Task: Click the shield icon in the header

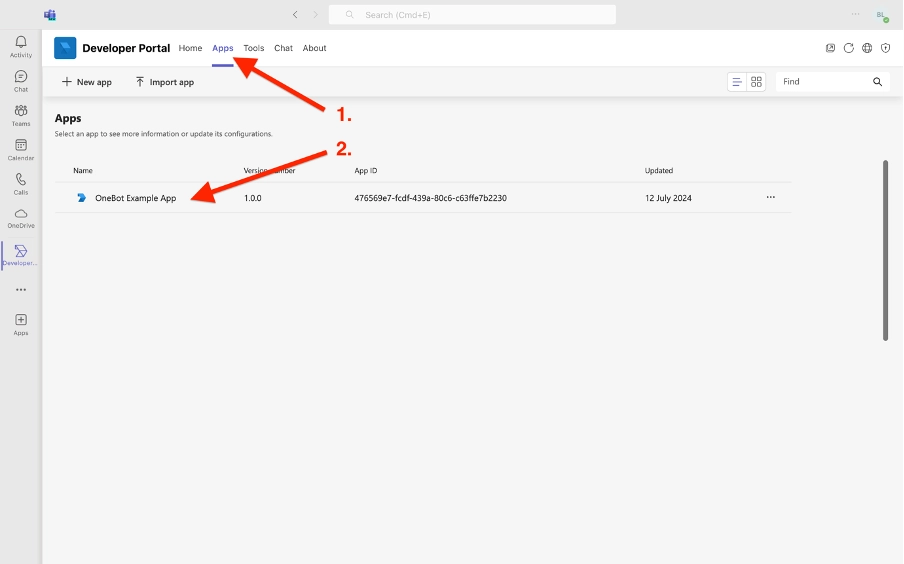Action: pyautogui.click(x=886, y=48)
